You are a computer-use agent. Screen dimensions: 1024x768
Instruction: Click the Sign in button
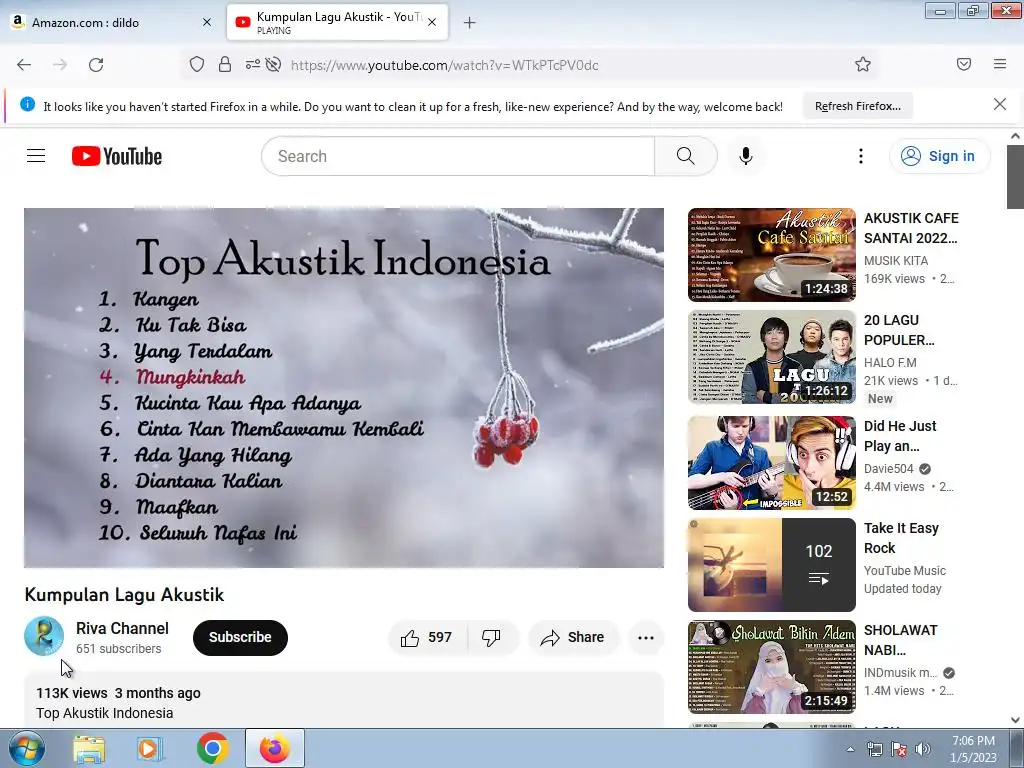tap(939, 156)
